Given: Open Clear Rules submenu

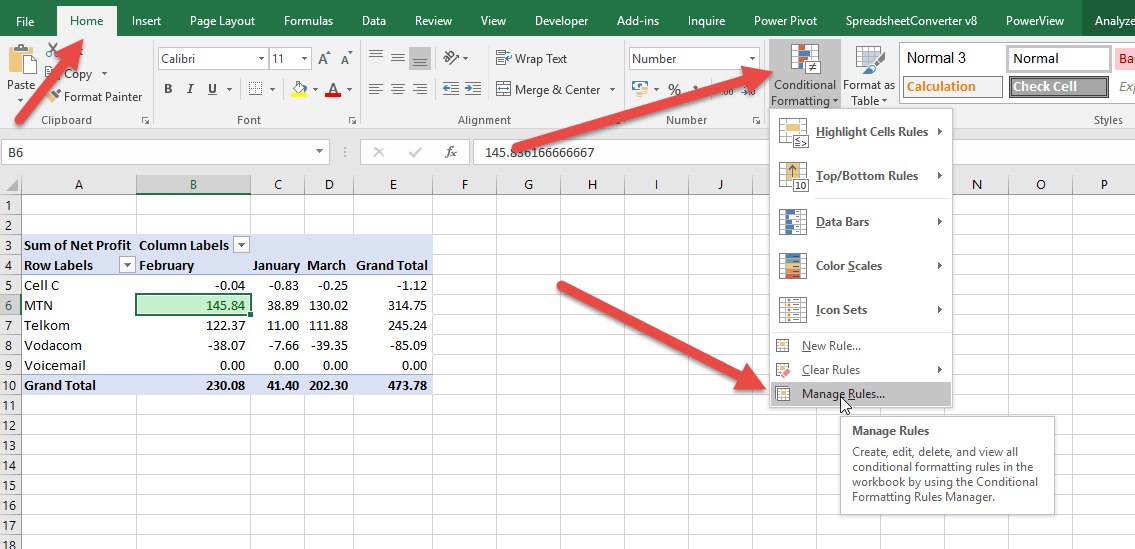Looking at the screenshot, I should click(x=861, y=369).
